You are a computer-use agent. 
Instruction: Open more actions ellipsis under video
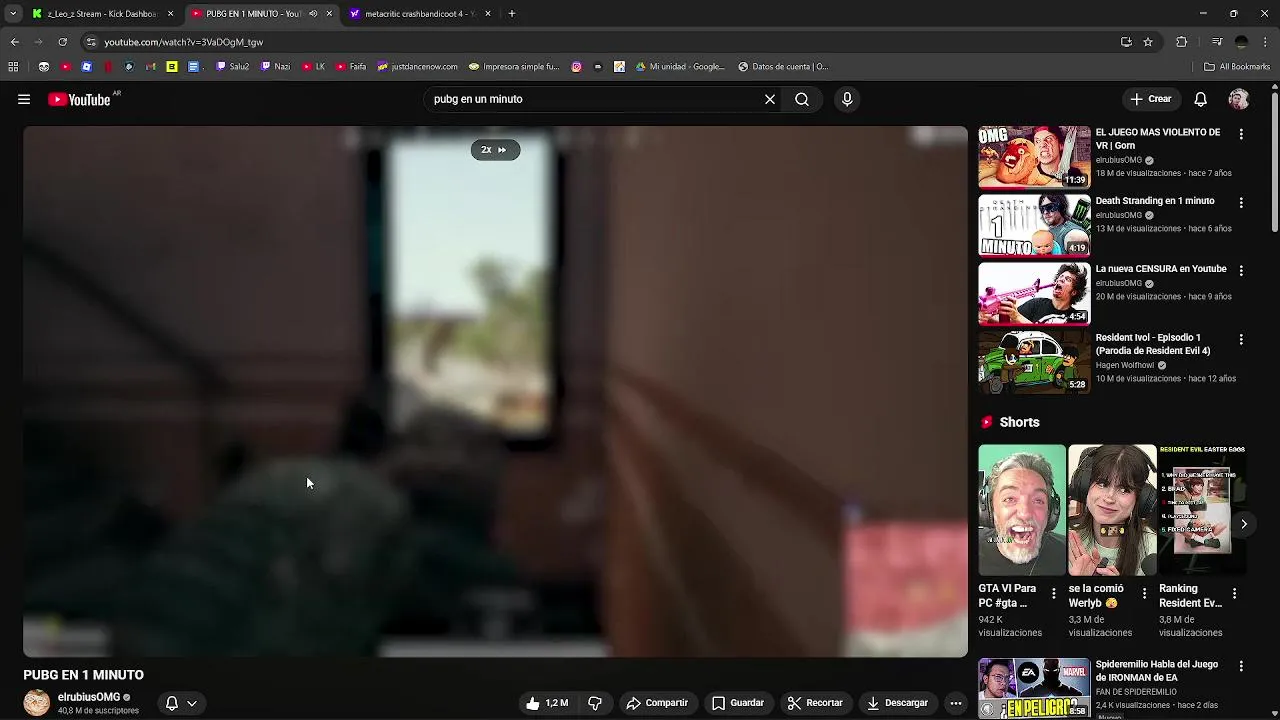pos(956,703)
